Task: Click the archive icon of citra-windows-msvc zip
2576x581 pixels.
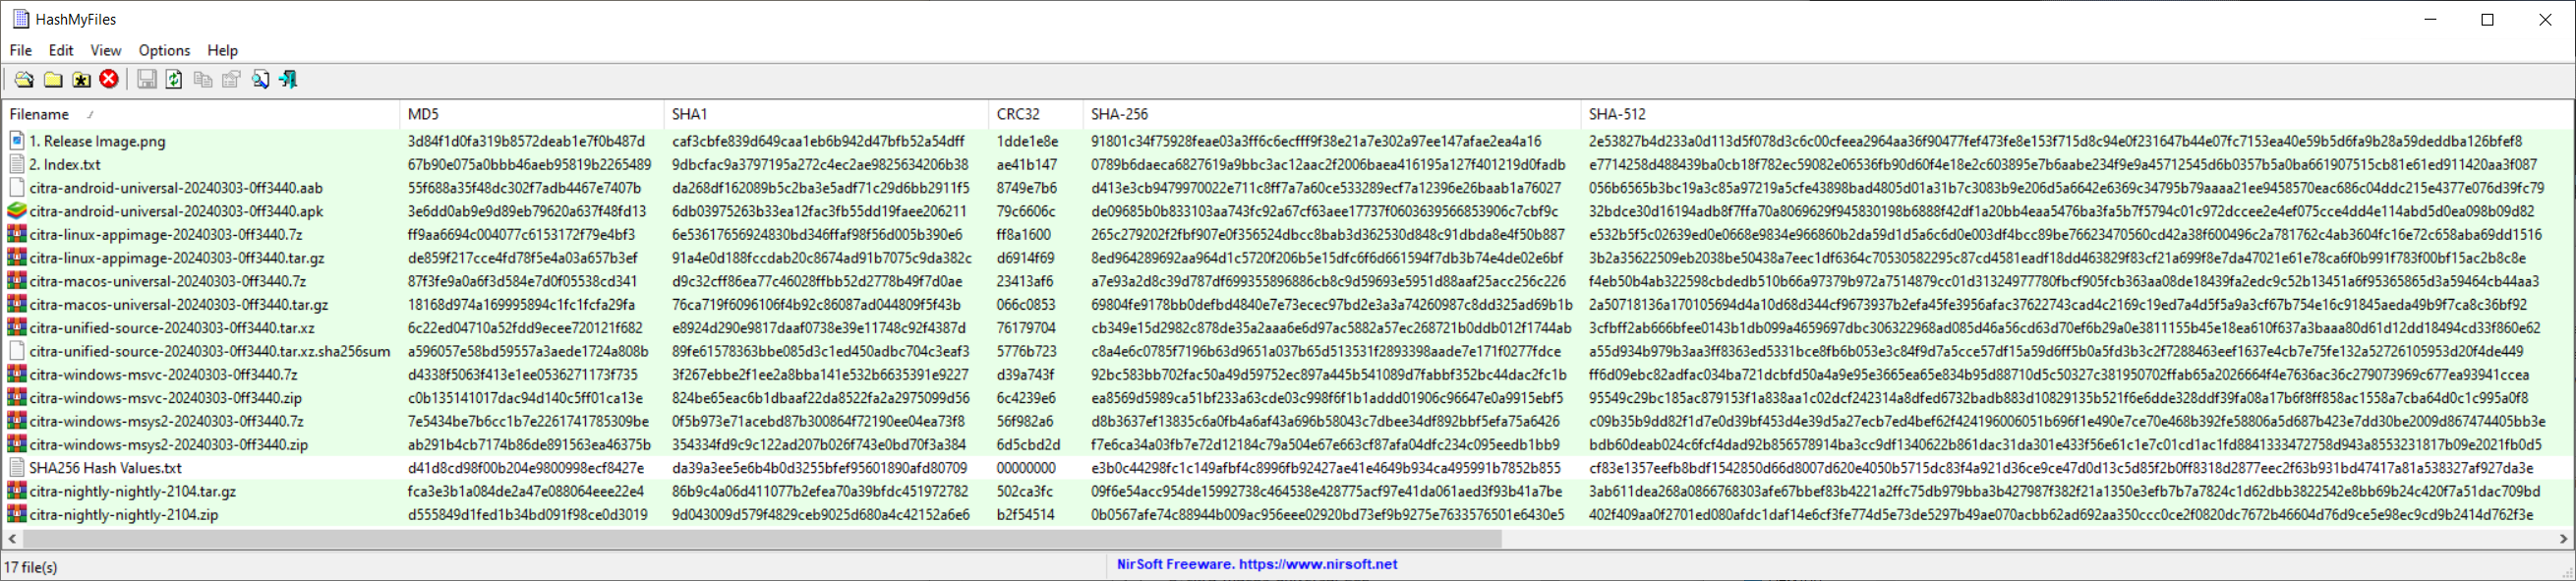Action: [17, 398]
